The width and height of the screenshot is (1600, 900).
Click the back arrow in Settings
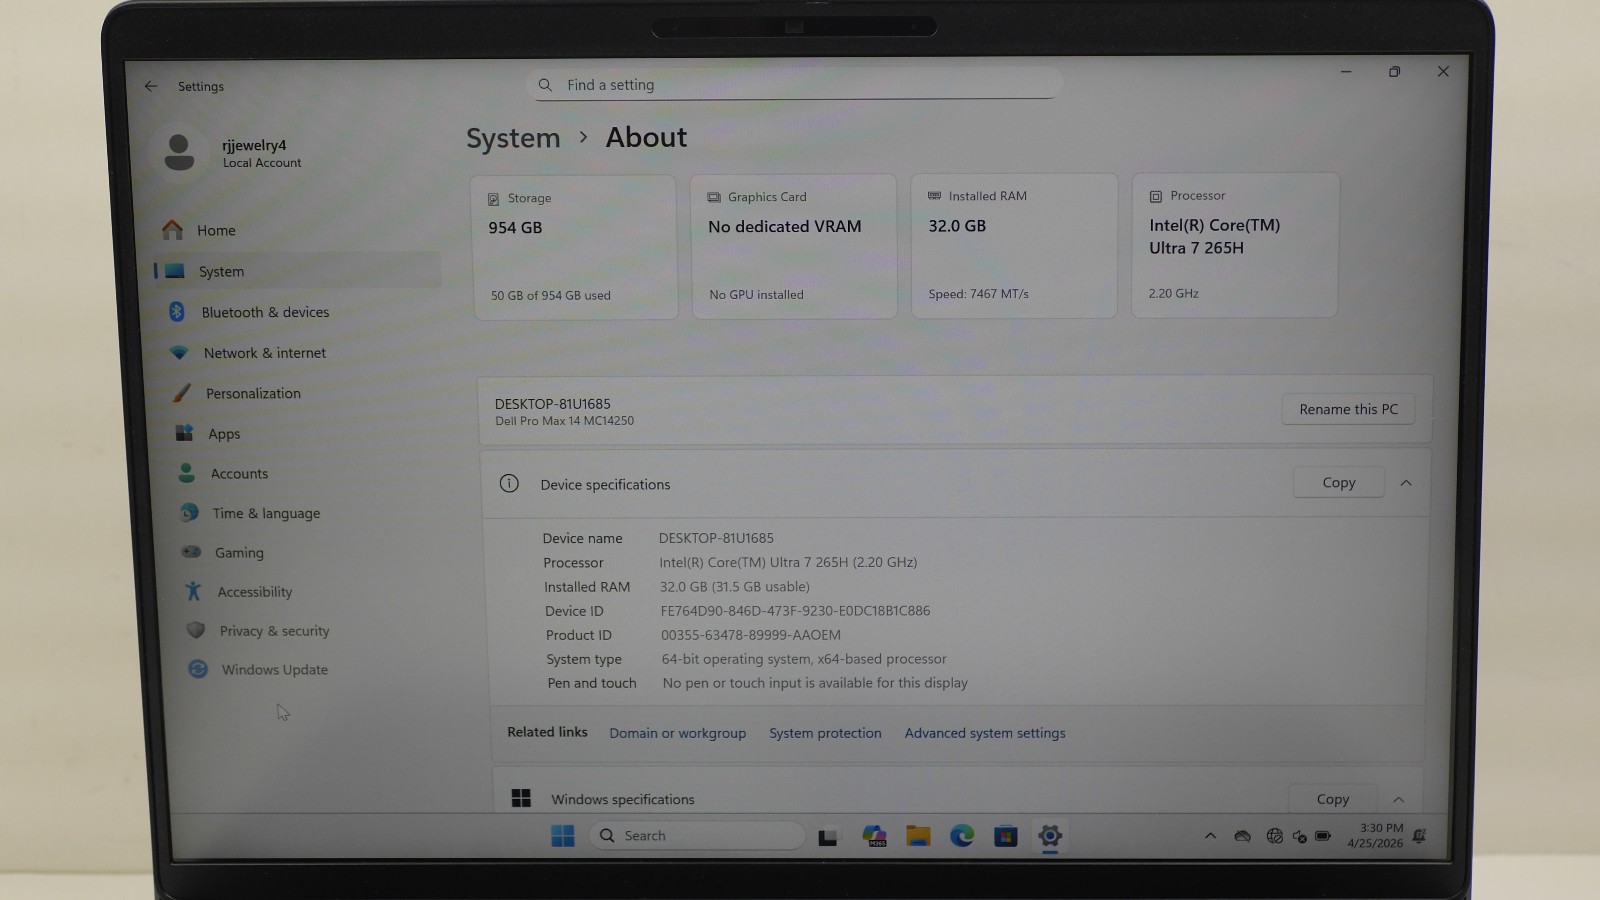point(151,86)
